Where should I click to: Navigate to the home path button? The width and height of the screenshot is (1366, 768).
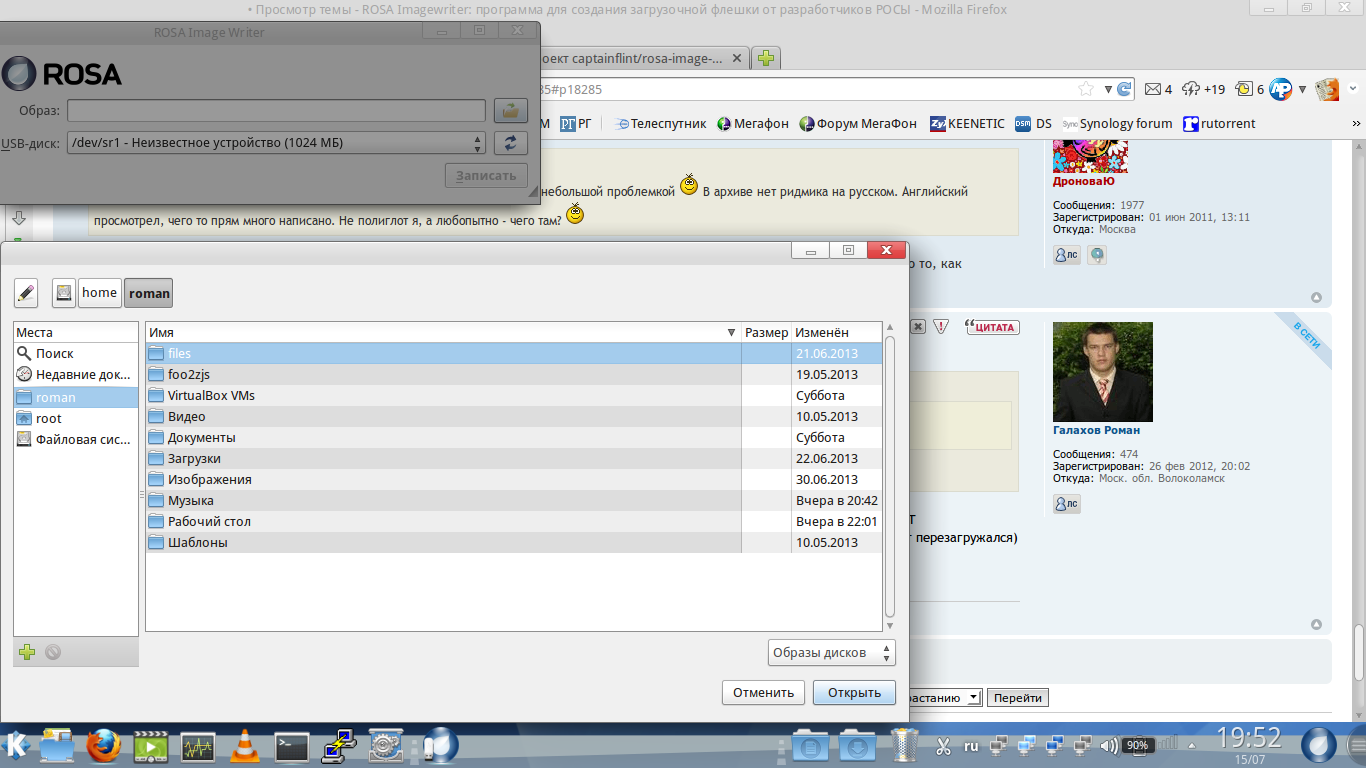(x=99, y=293)
